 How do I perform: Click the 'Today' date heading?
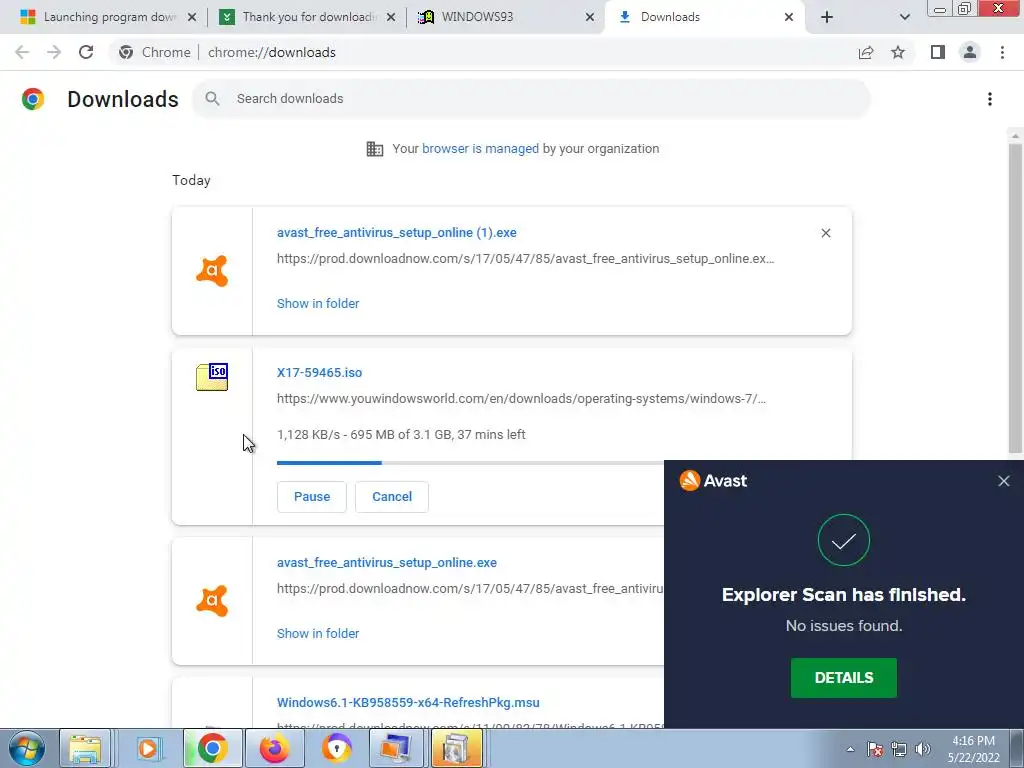191,180
